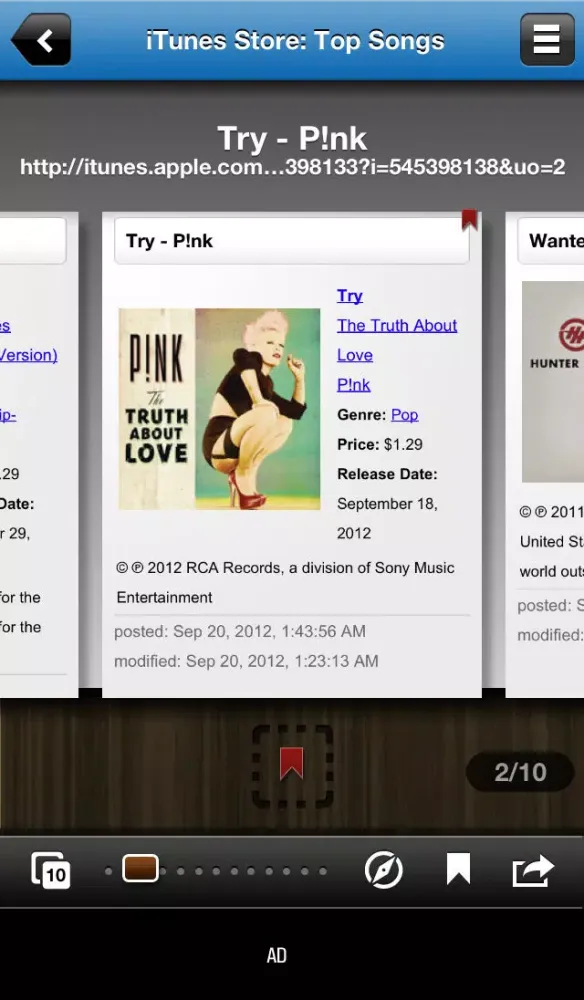This screenshot has width=584, height=1000.
Task: Open the article in Safari compass icon
Action: (384, 871)
